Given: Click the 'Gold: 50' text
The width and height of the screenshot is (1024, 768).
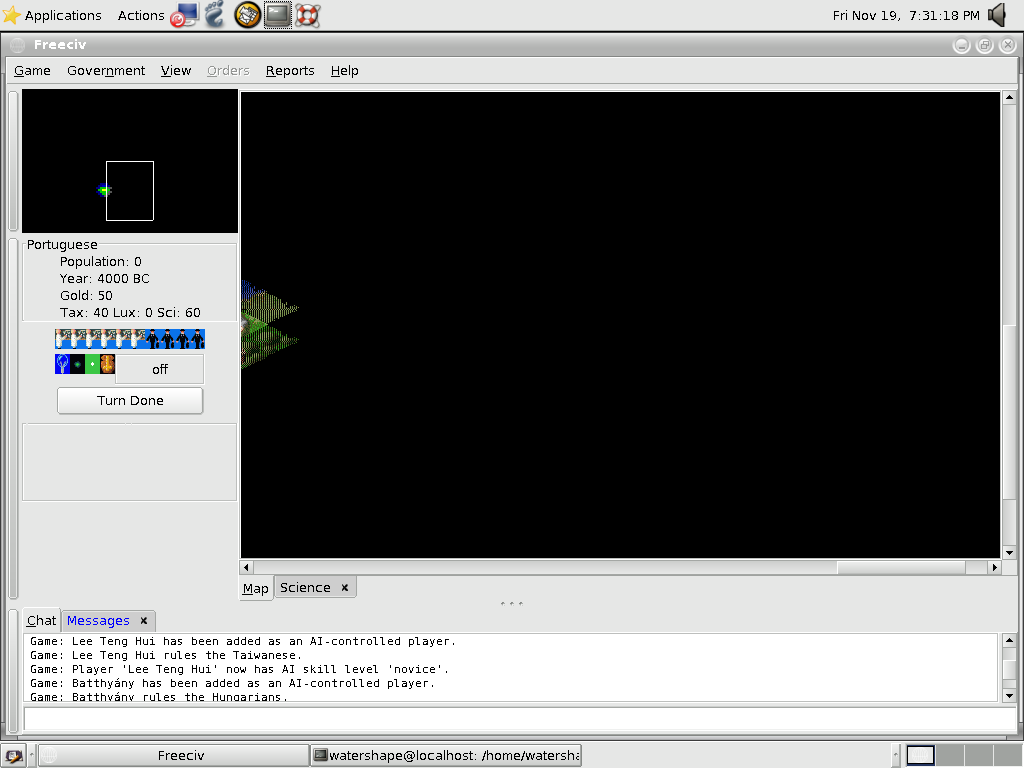Looking at the screenshot, I should tap(86, 296).
